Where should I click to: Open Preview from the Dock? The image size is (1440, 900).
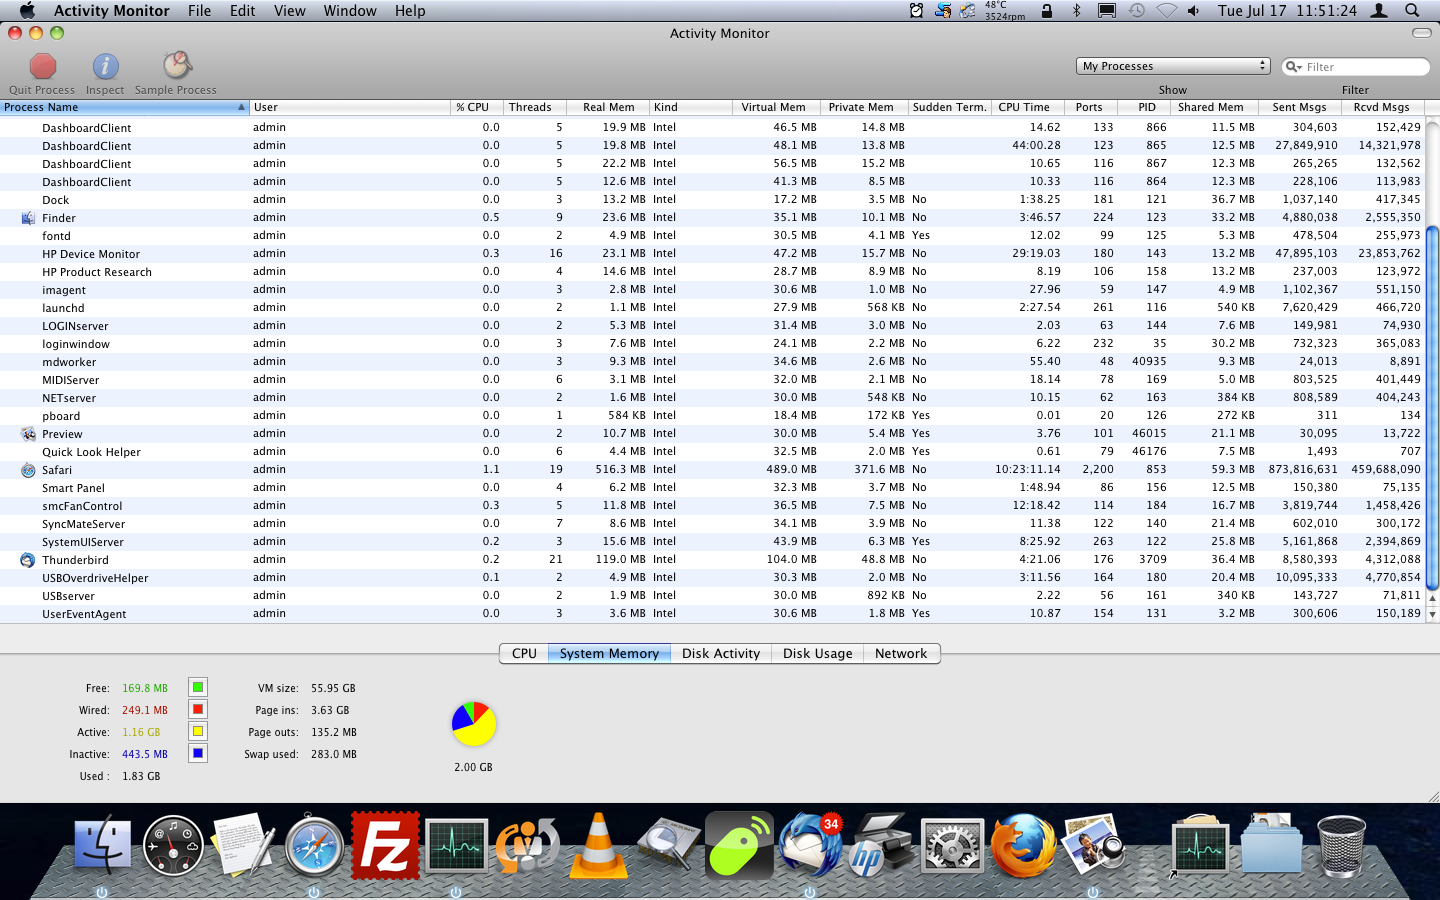(1094, 846)
